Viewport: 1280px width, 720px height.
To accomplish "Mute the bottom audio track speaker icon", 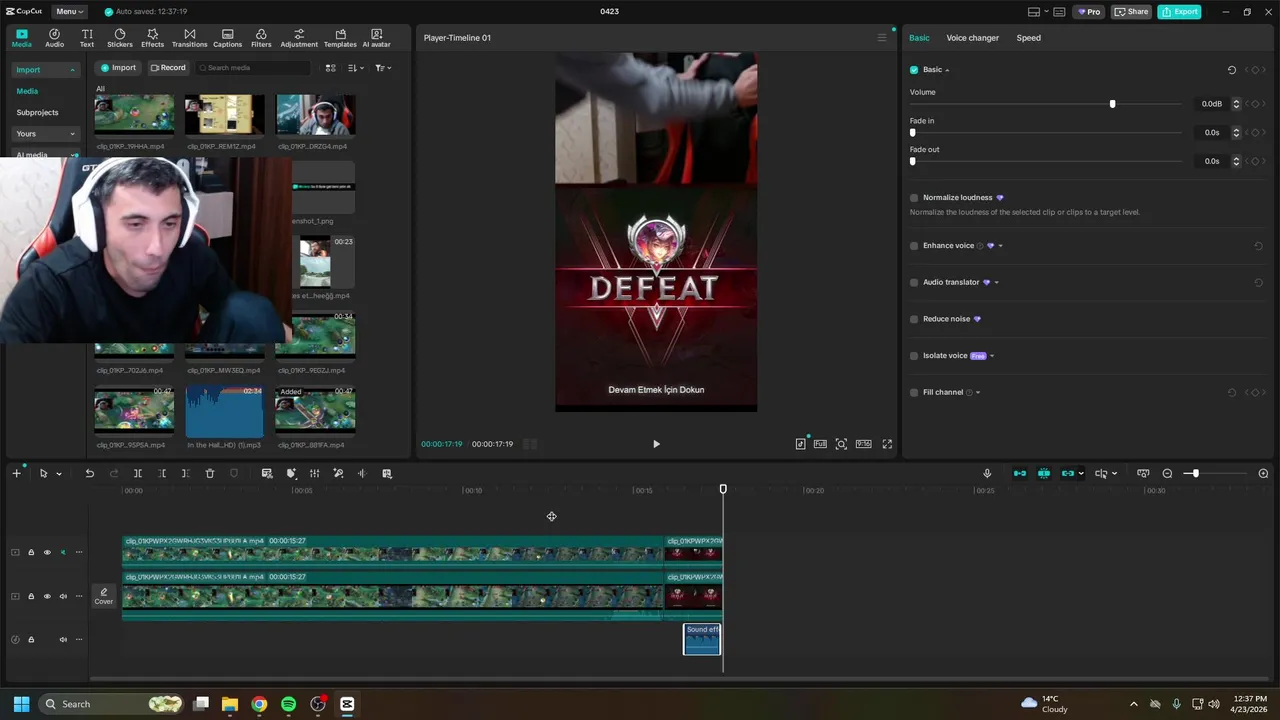I will pos(63,639).
